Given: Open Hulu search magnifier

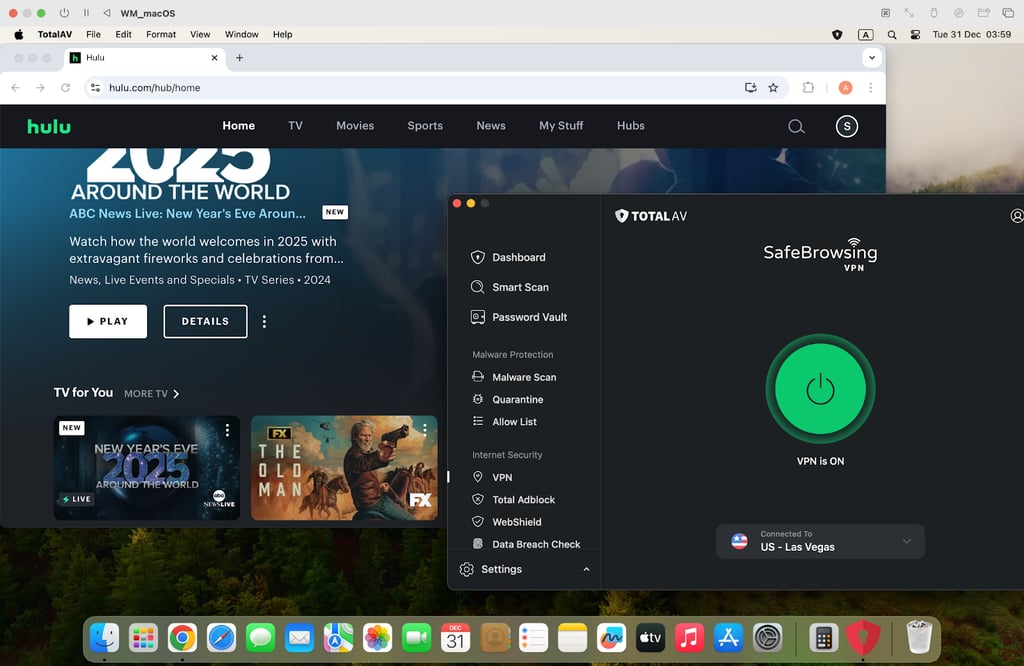Looking at the screenshot, I should tap(796, 126).
